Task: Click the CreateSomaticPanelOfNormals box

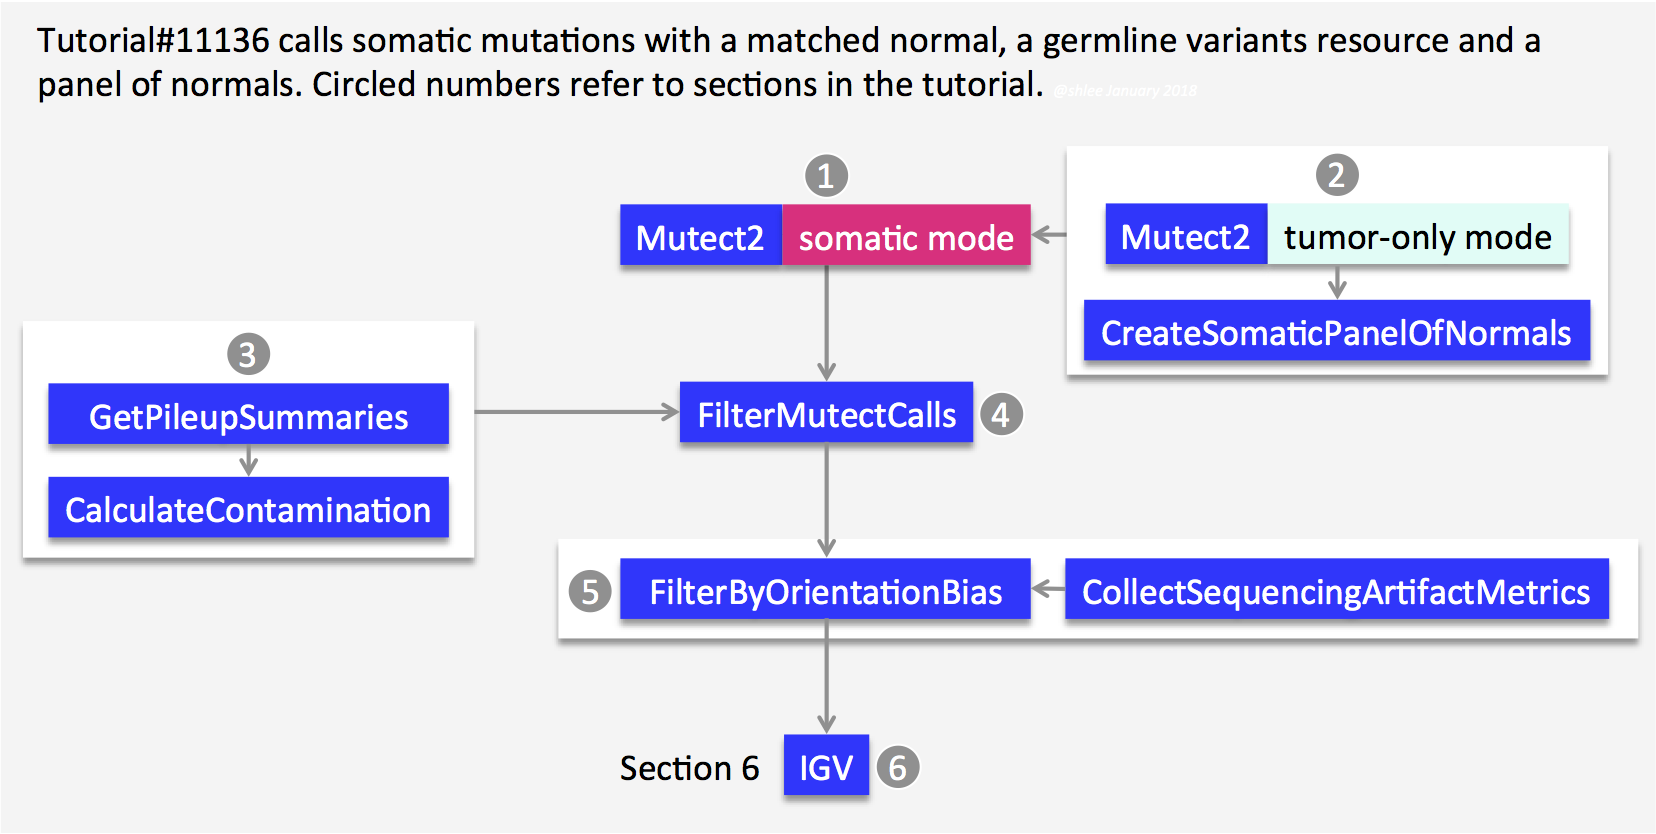Action: coord(1336,331)
